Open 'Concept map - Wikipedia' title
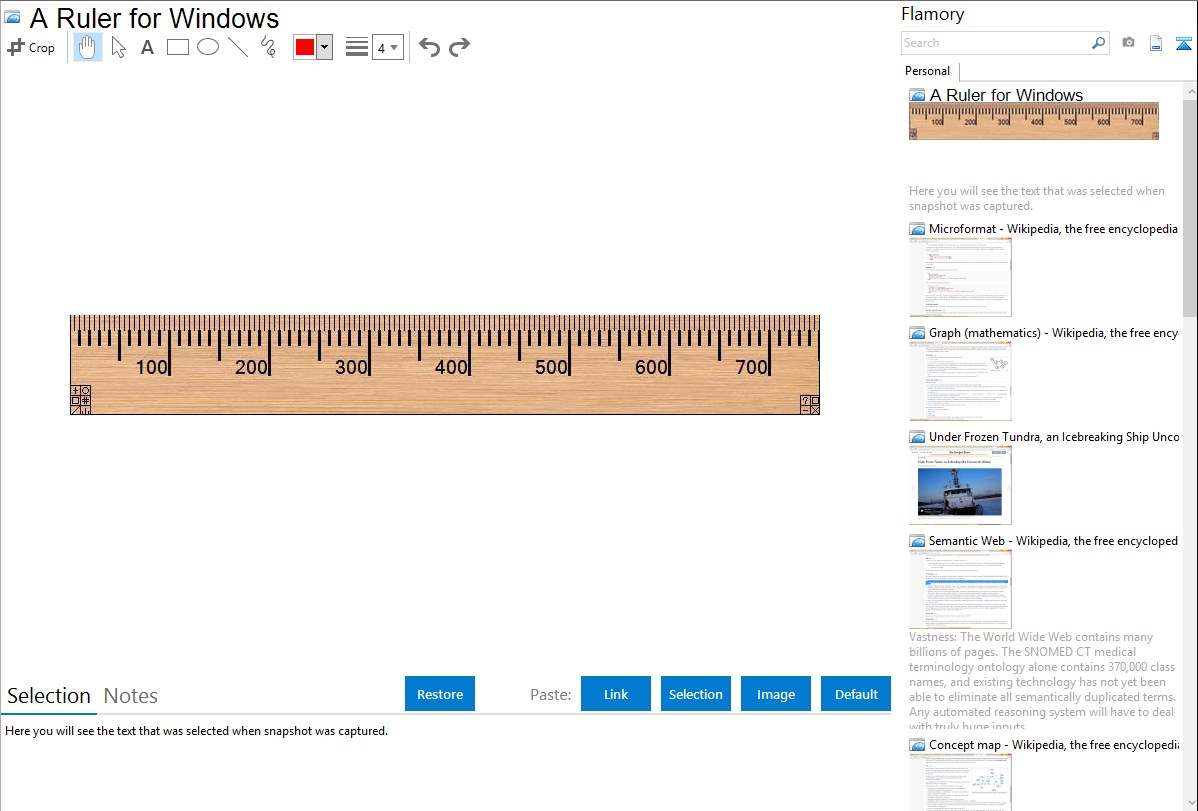The height and width of the screenshot is (811, 1198). (x=1053, y=744)
